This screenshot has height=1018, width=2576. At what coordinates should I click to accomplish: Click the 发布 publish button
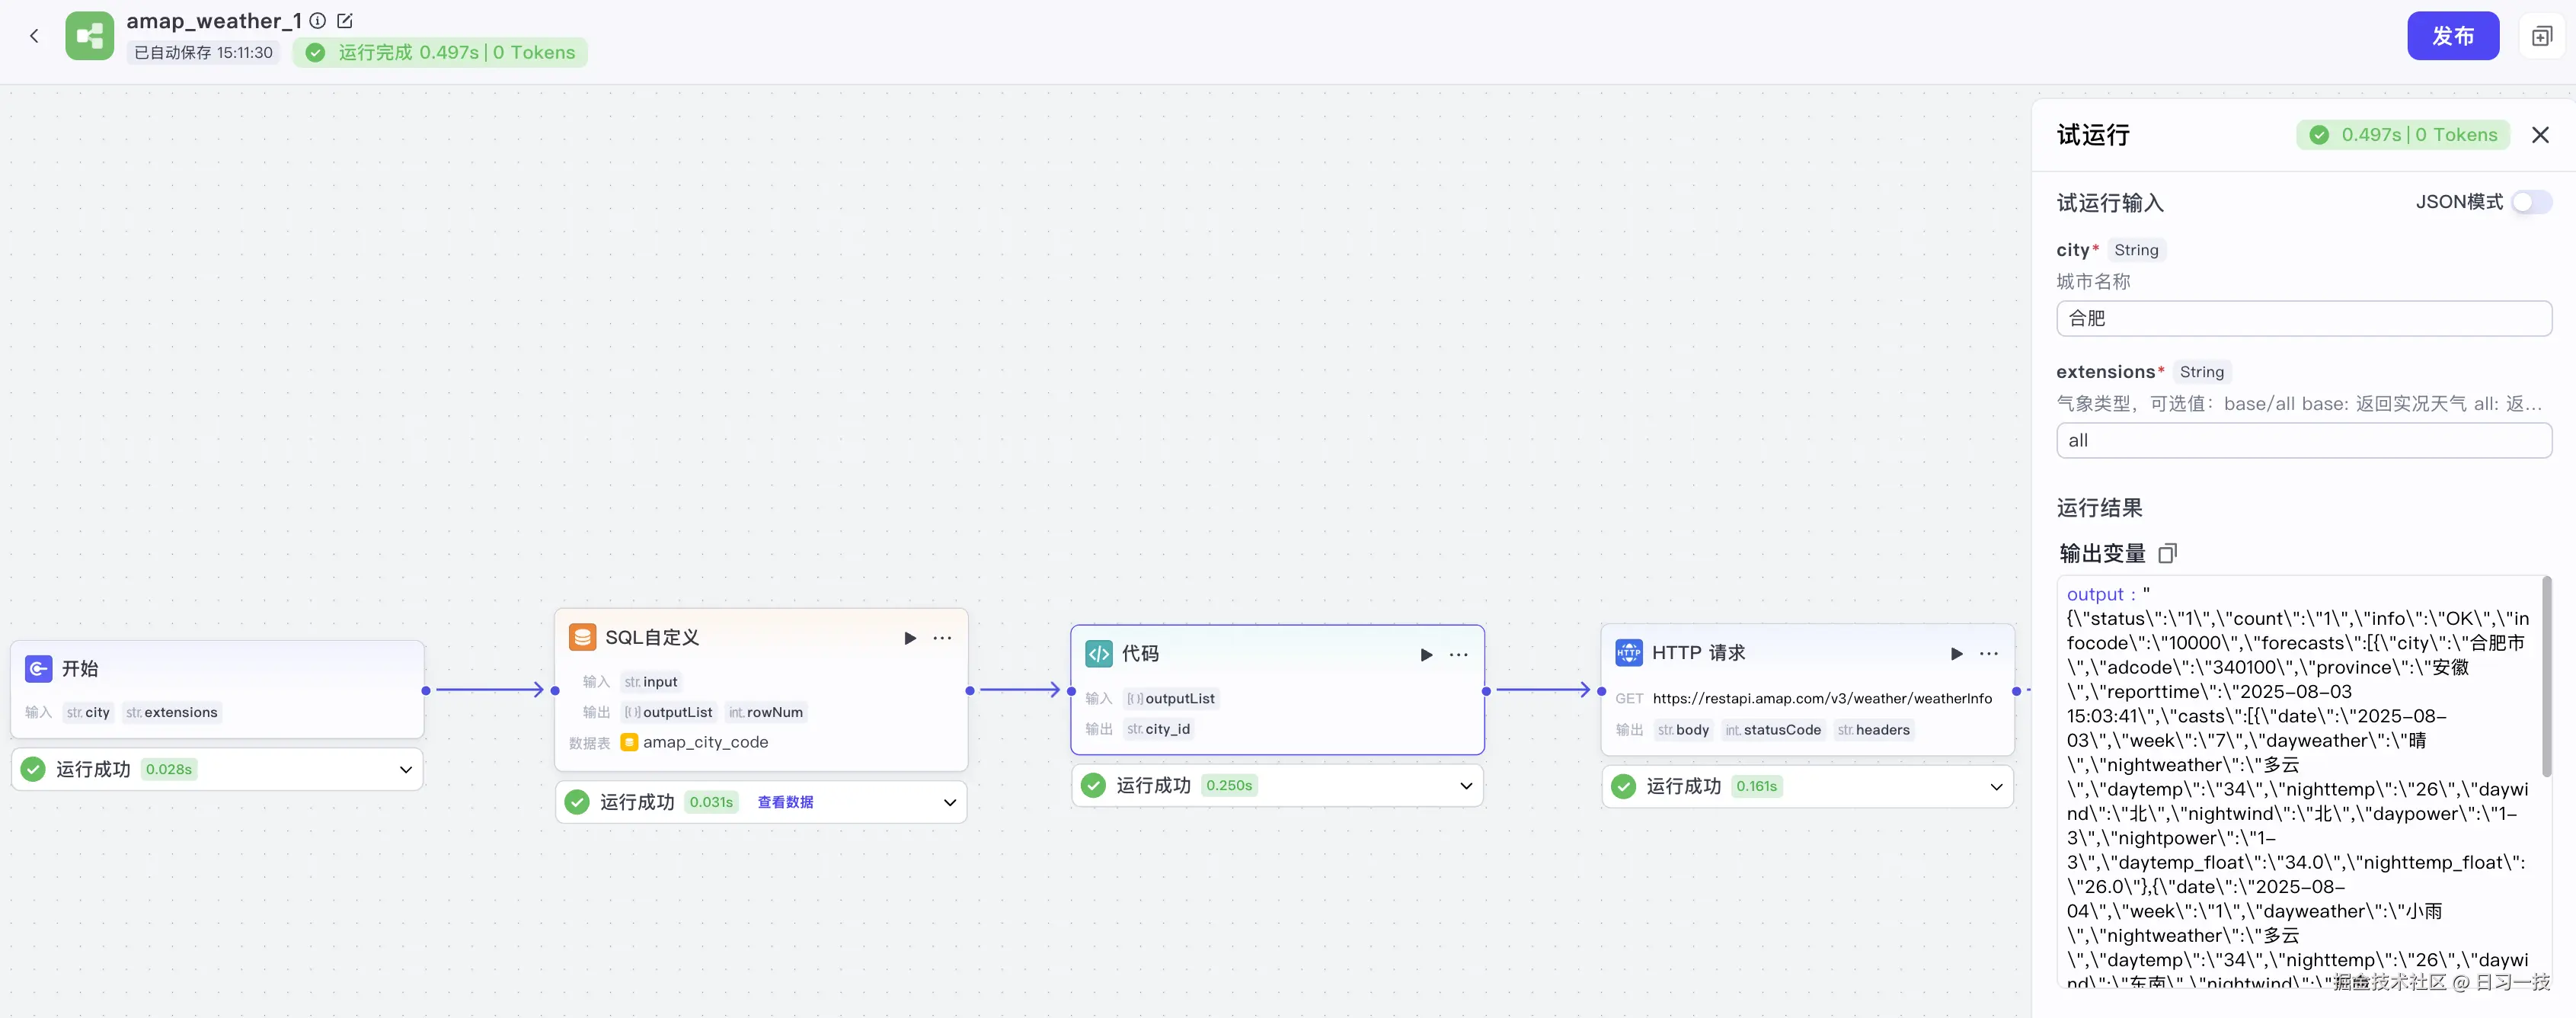[2453, 35]
